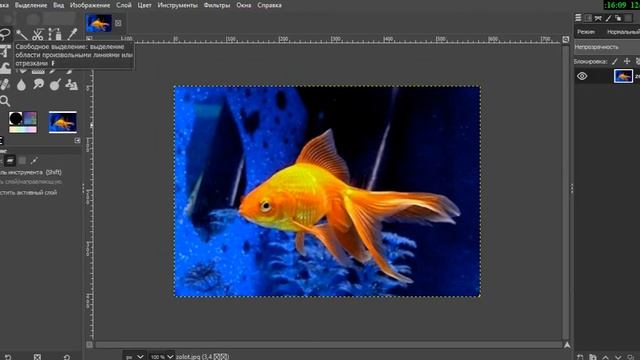Open the Справка menu
This screenshot has width=640, height=360.
pos(269,5)
